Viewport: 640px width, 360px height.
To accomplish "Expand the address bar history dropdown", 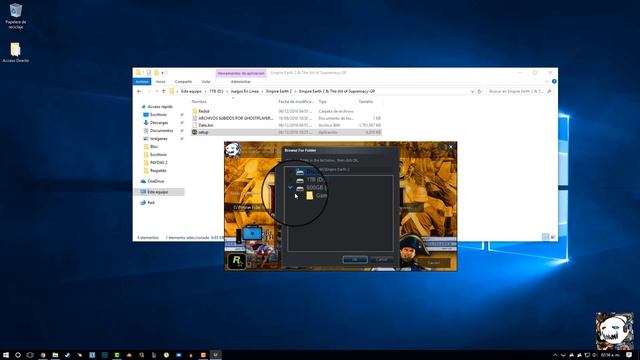I will (472, 91).
